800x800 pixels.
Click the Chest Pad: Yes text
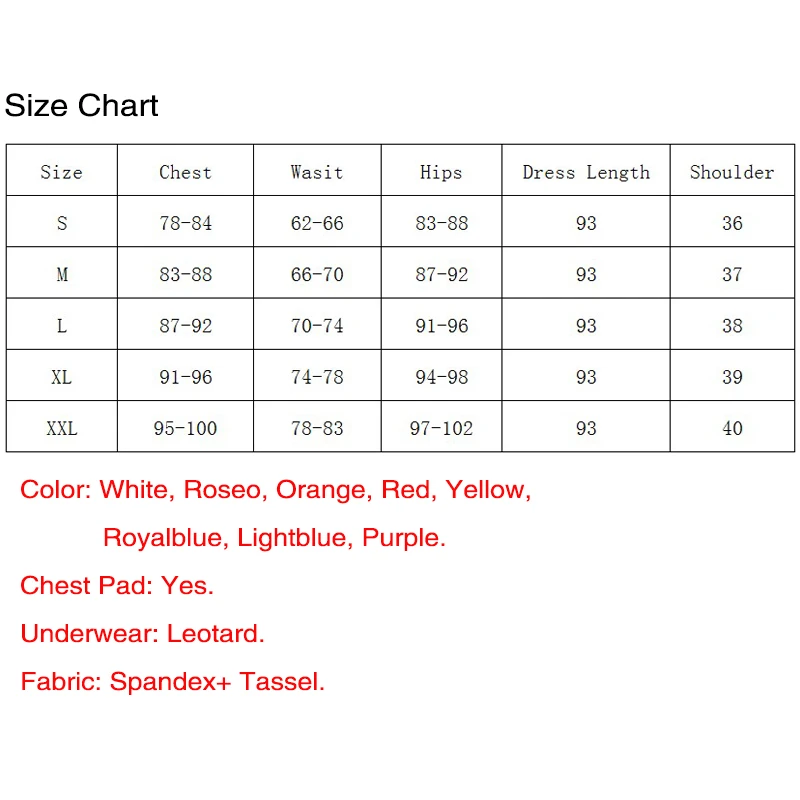coord(117,586)
